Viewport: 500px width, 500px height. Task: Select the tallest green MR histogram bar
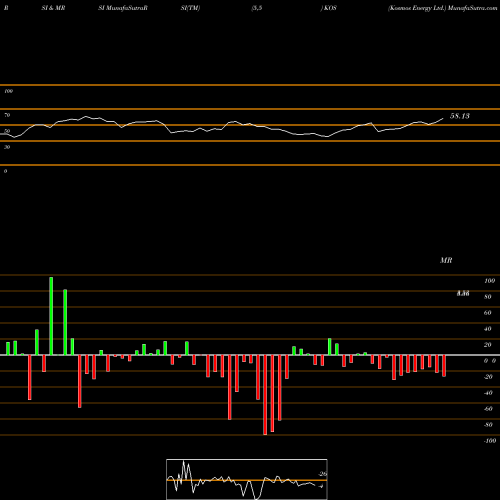[x=51, y=316]
